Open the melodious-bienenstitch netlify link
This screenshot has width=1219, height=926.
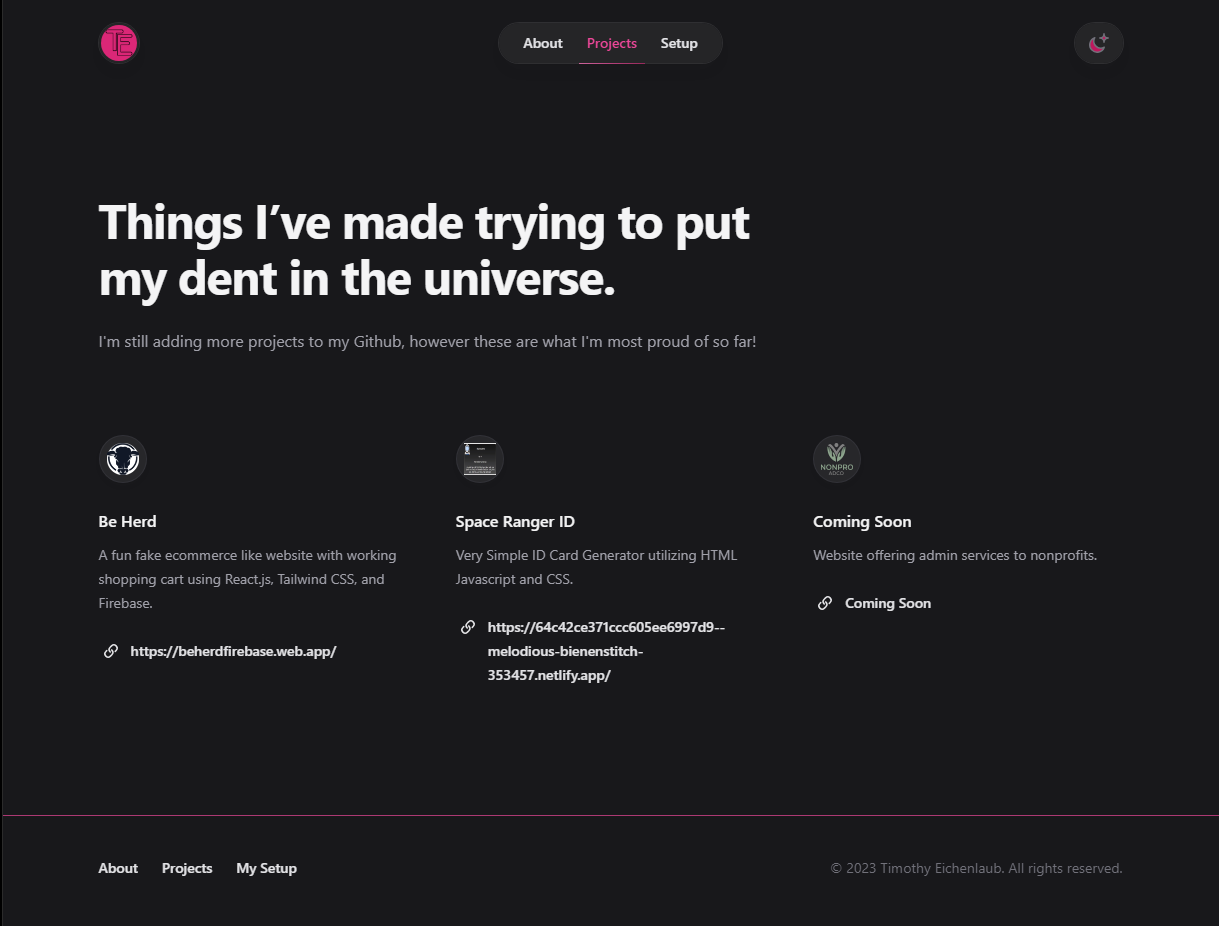[x=605, y=650]
